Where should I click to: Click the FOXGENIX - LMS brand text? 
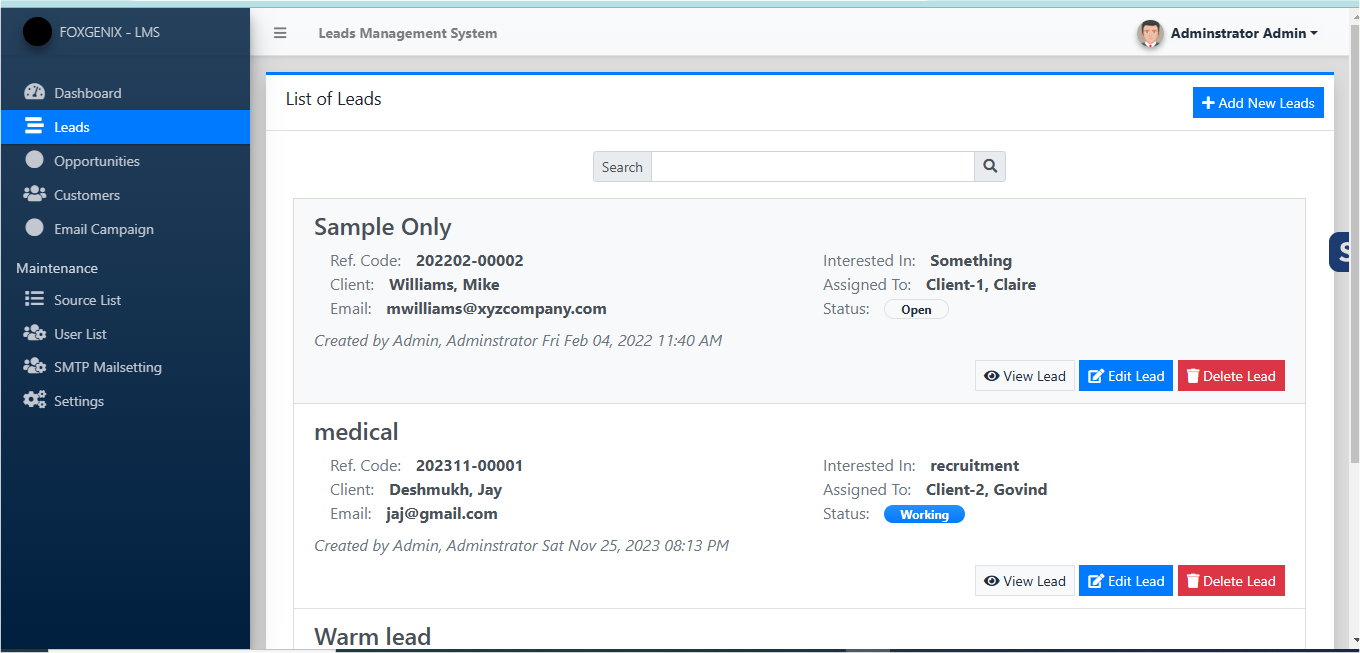click(110, 32)
